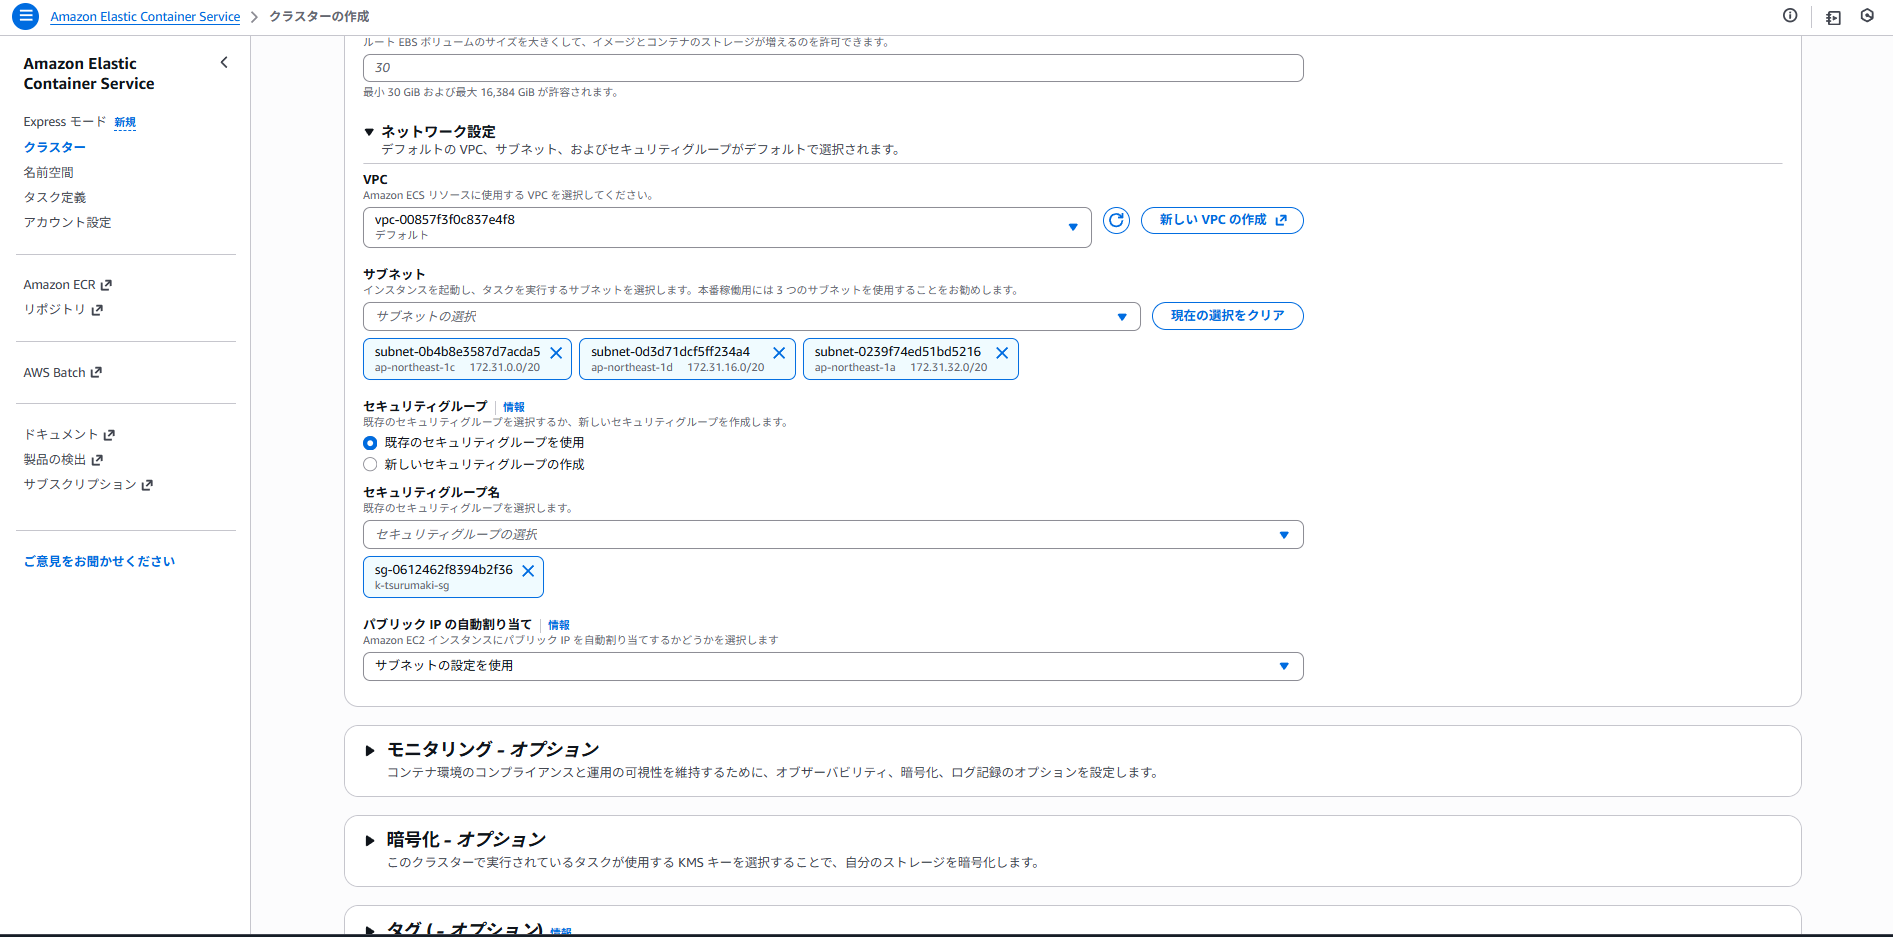This screenshot has height=937, width=1893.
Task: Click the クラスターの作成 breadcrumb text
Action: click(319, 17)
